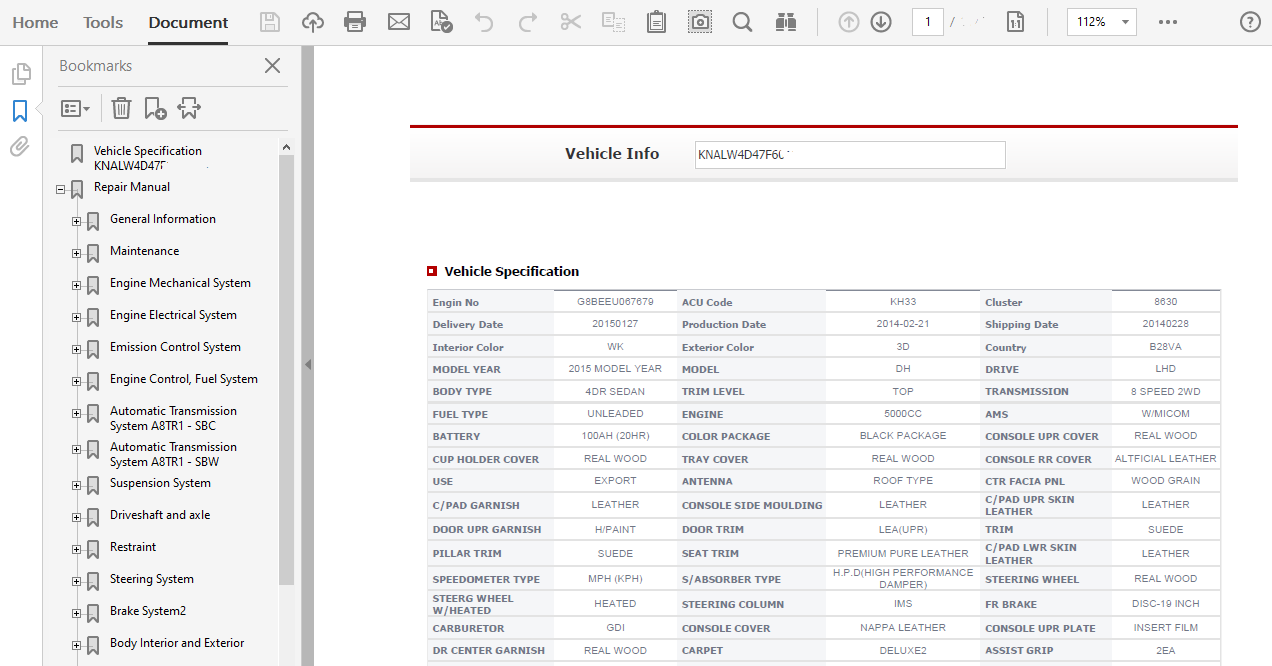
Task: Open bookmark options dropdown menu
Action: click(75, 108)
